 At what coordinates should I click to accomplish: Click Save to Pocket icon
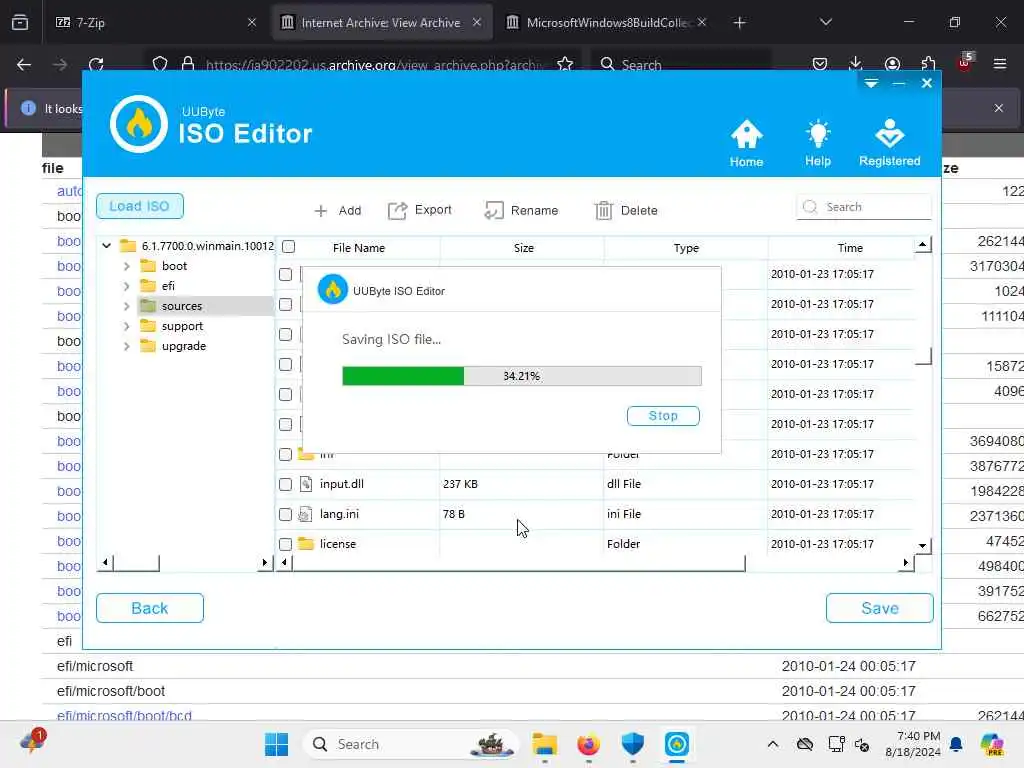(820, 64)
